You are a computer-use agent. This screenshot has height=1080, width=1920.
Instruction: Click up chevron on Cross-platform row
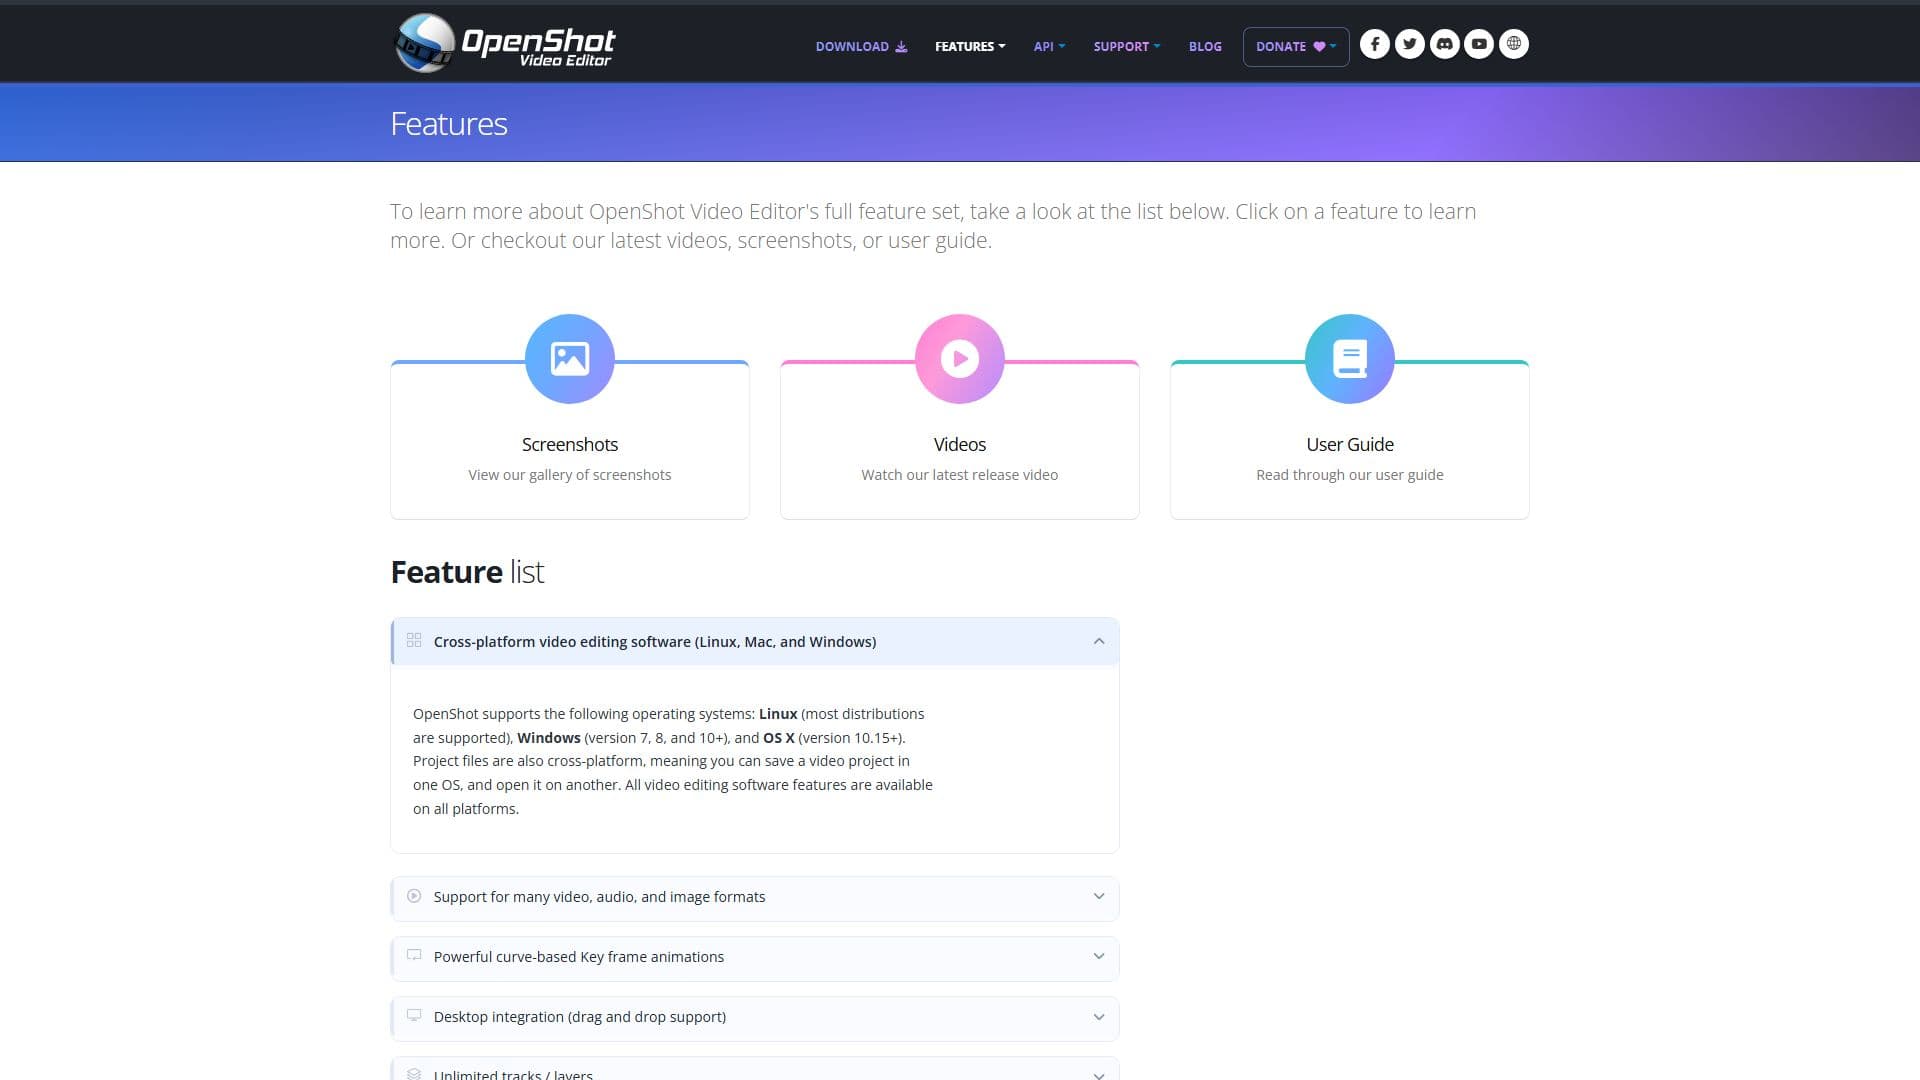click(1099, 642)
